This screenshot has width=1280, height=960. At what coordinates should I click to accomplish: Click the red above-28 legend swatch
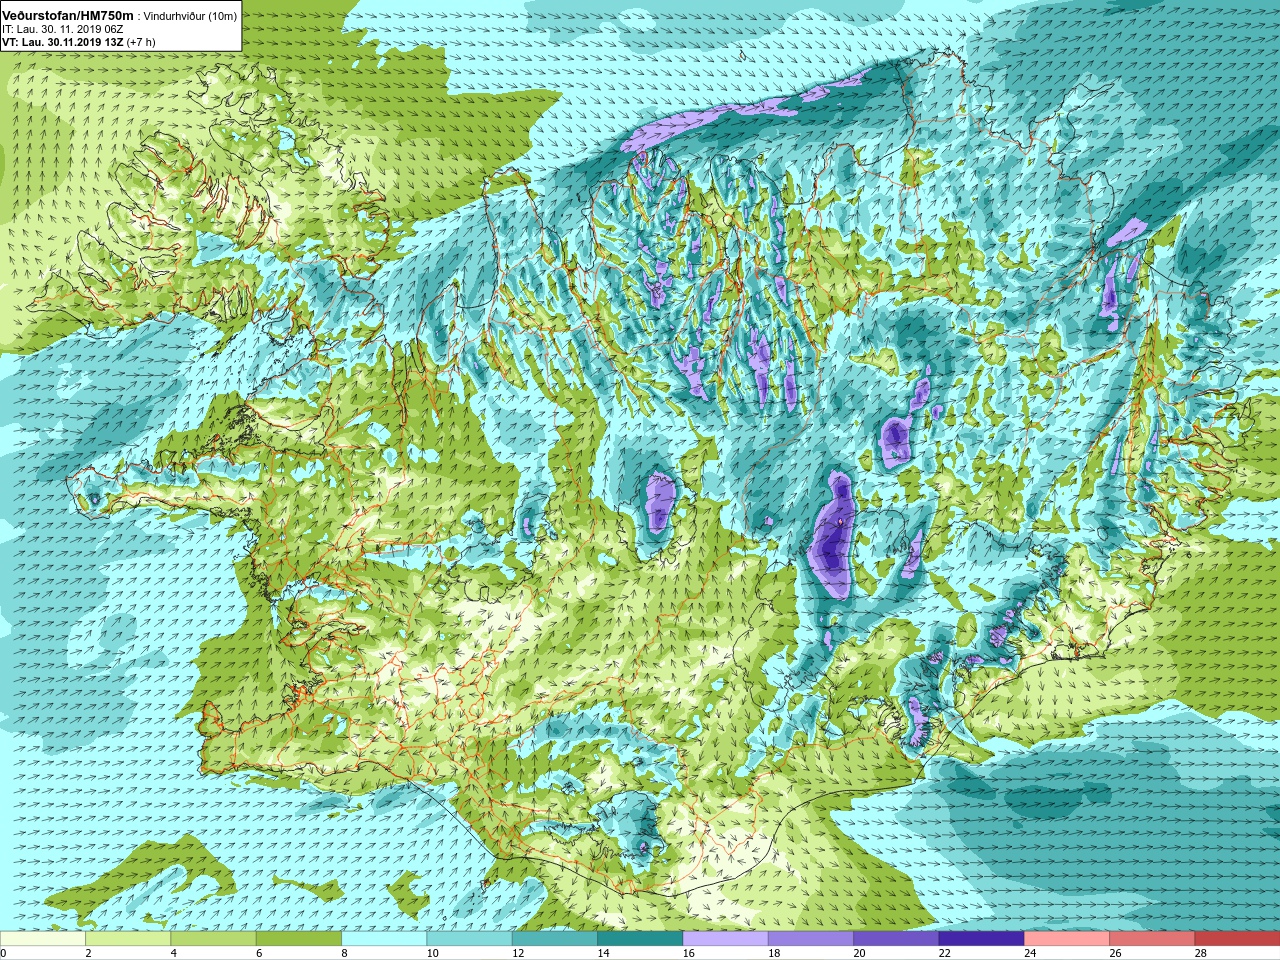pyautogui.click(x=1237, y=939)
